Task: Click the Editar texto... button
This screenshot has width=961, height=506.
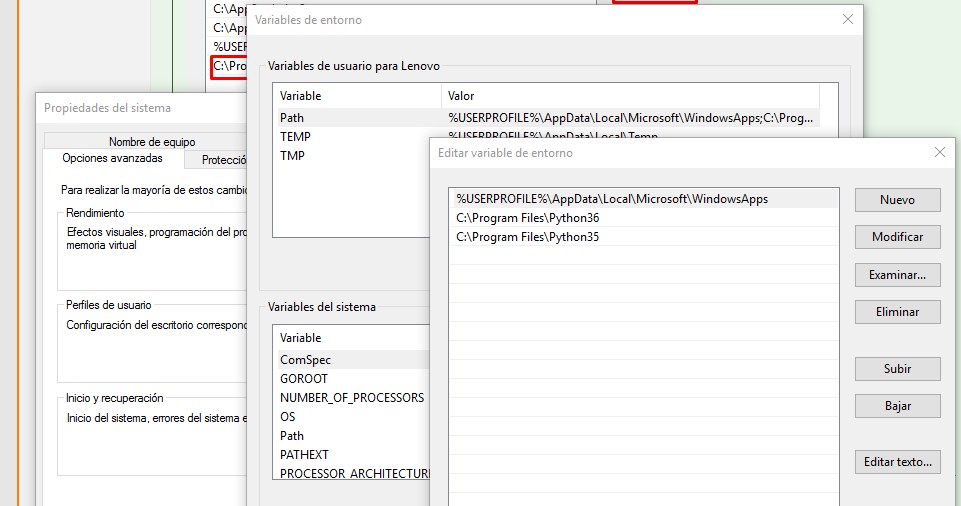Action: (897, 462)
